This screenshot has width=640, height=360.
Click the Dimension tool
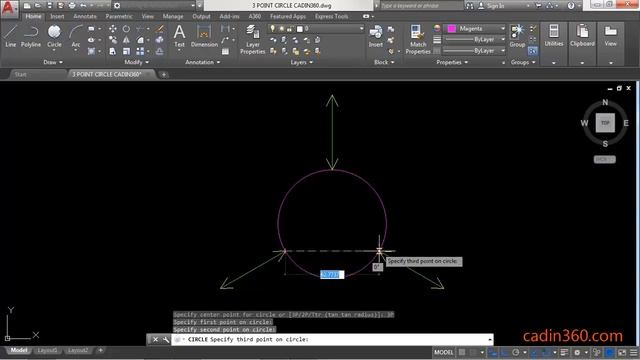click(x=204, y=36)
